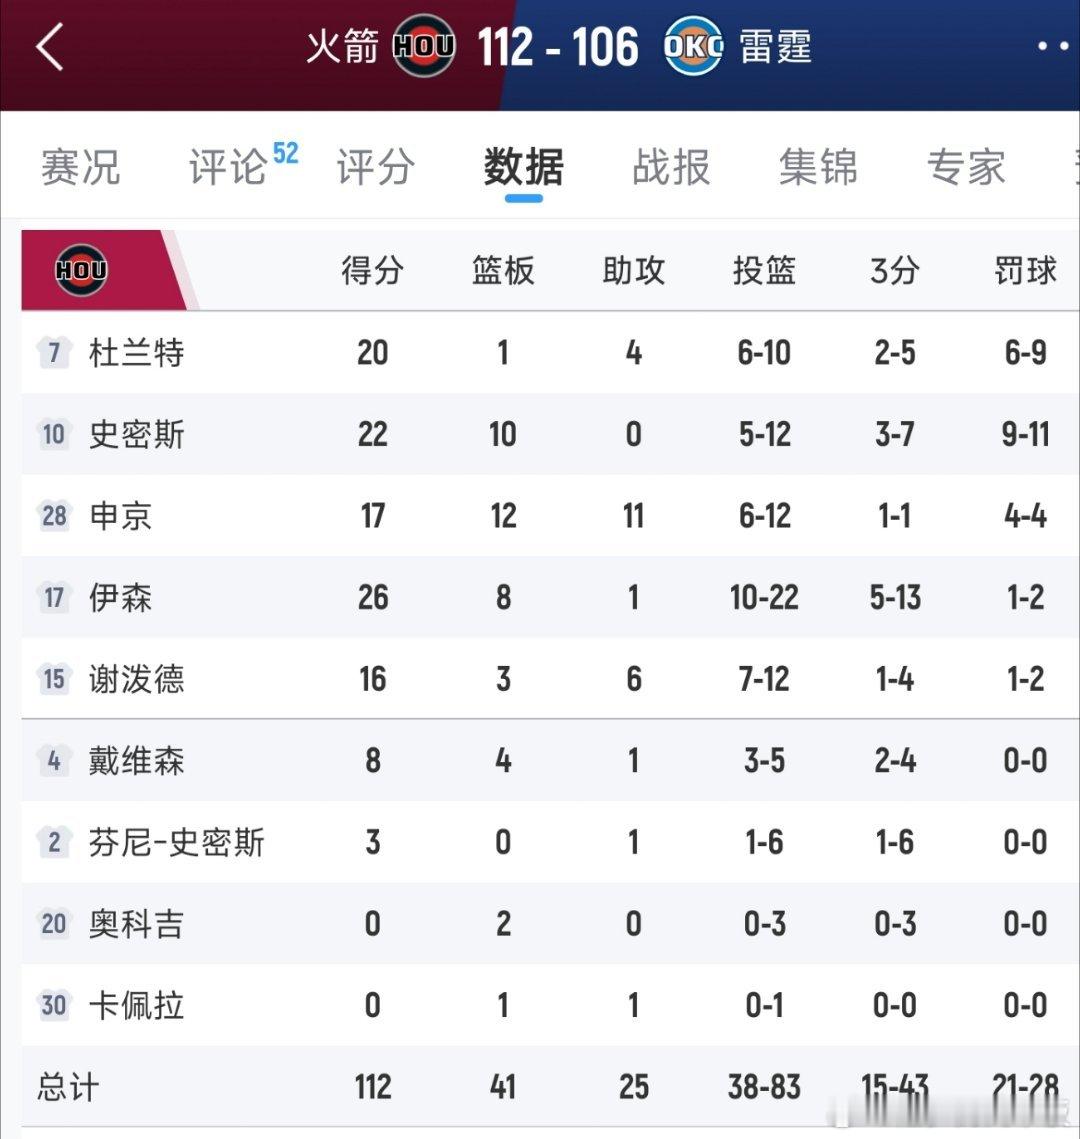Open player 谢泼德's row
1080x1139 pixels.
(550, 678)
